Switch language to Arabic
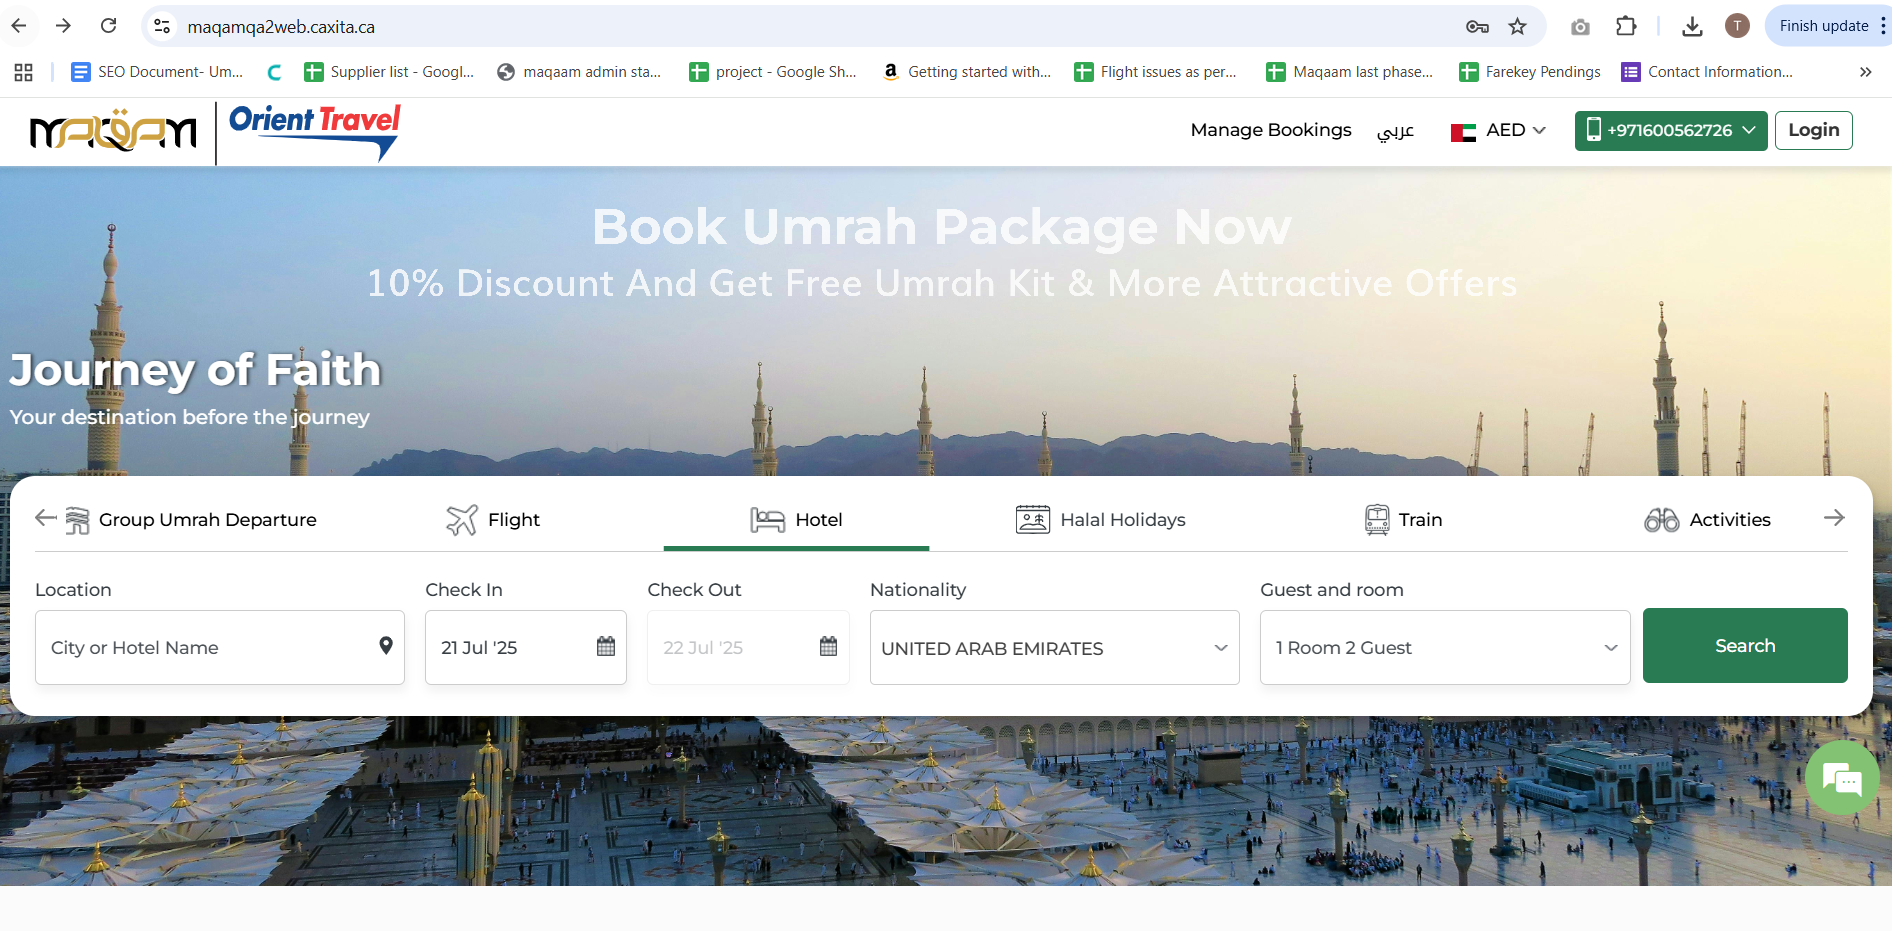1892x931 pixels. coord(1395,131)
